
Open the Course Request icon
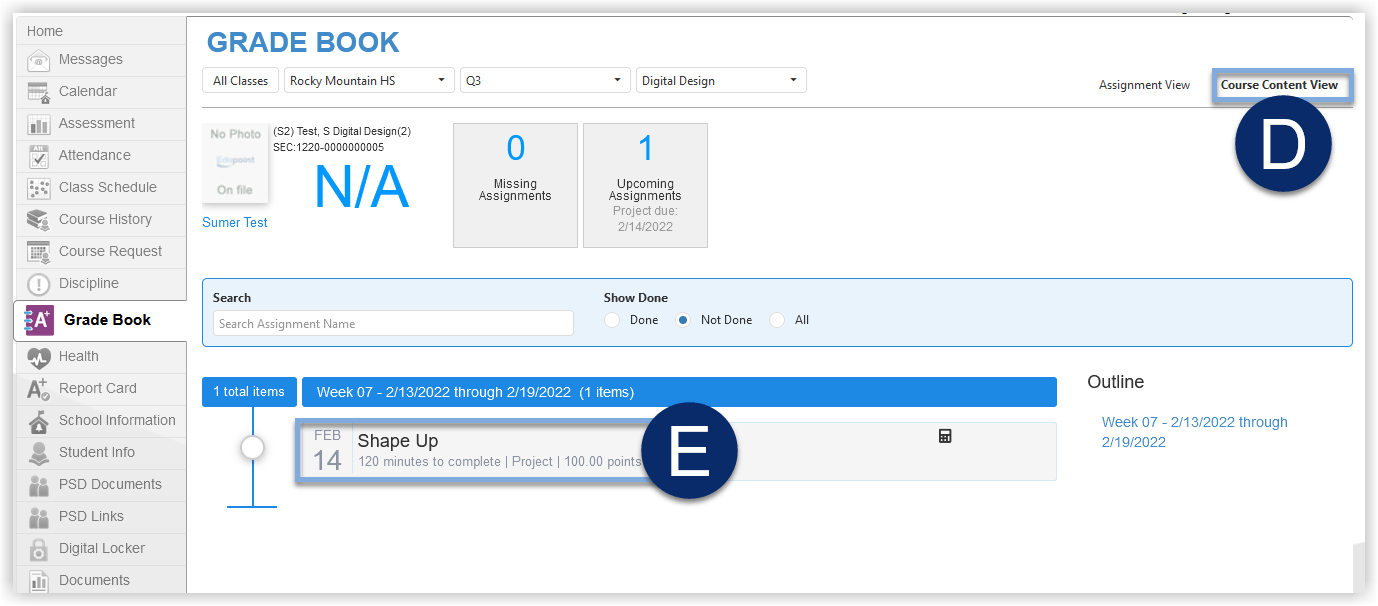(x=39, y=252)
